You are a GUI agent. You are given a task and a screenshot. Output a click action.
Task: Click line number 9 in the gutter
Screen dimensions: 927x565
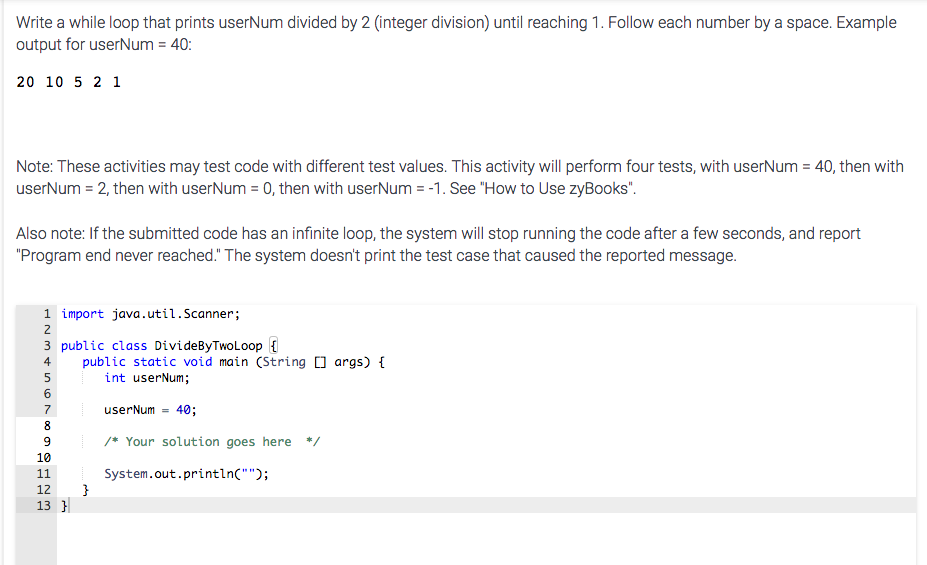(x=47, y=441)
